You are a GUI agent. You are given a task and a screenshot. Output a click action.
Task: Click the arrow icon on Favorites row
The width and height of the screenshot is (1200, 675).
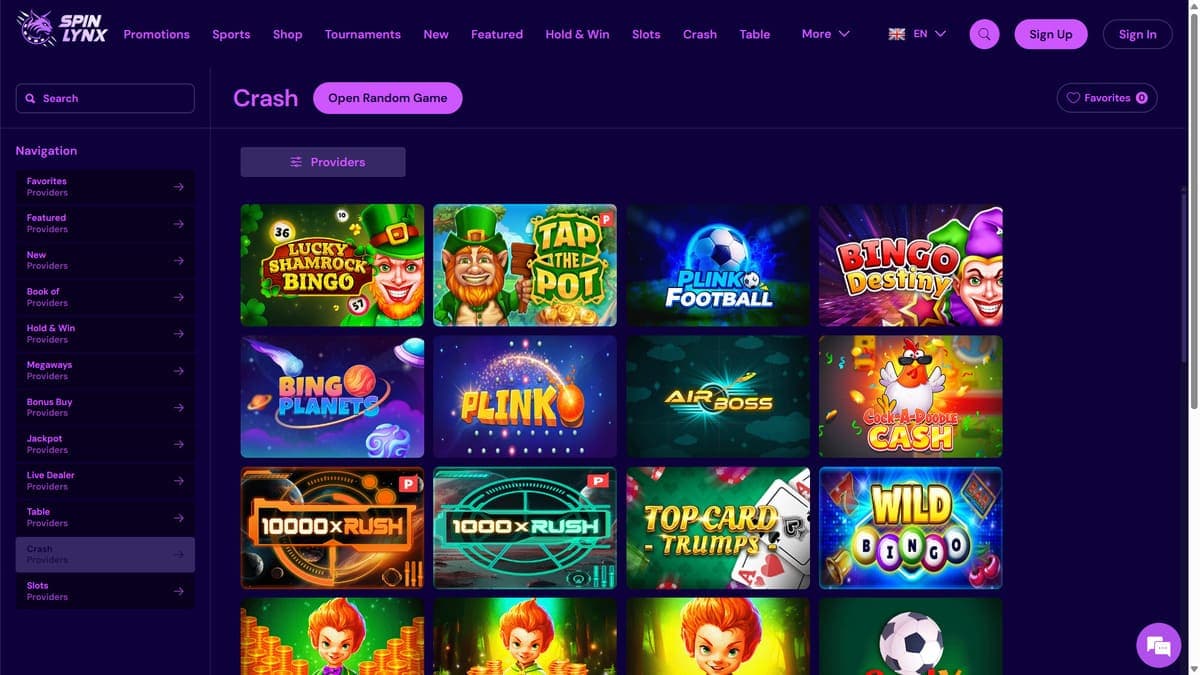pos(178,187)
